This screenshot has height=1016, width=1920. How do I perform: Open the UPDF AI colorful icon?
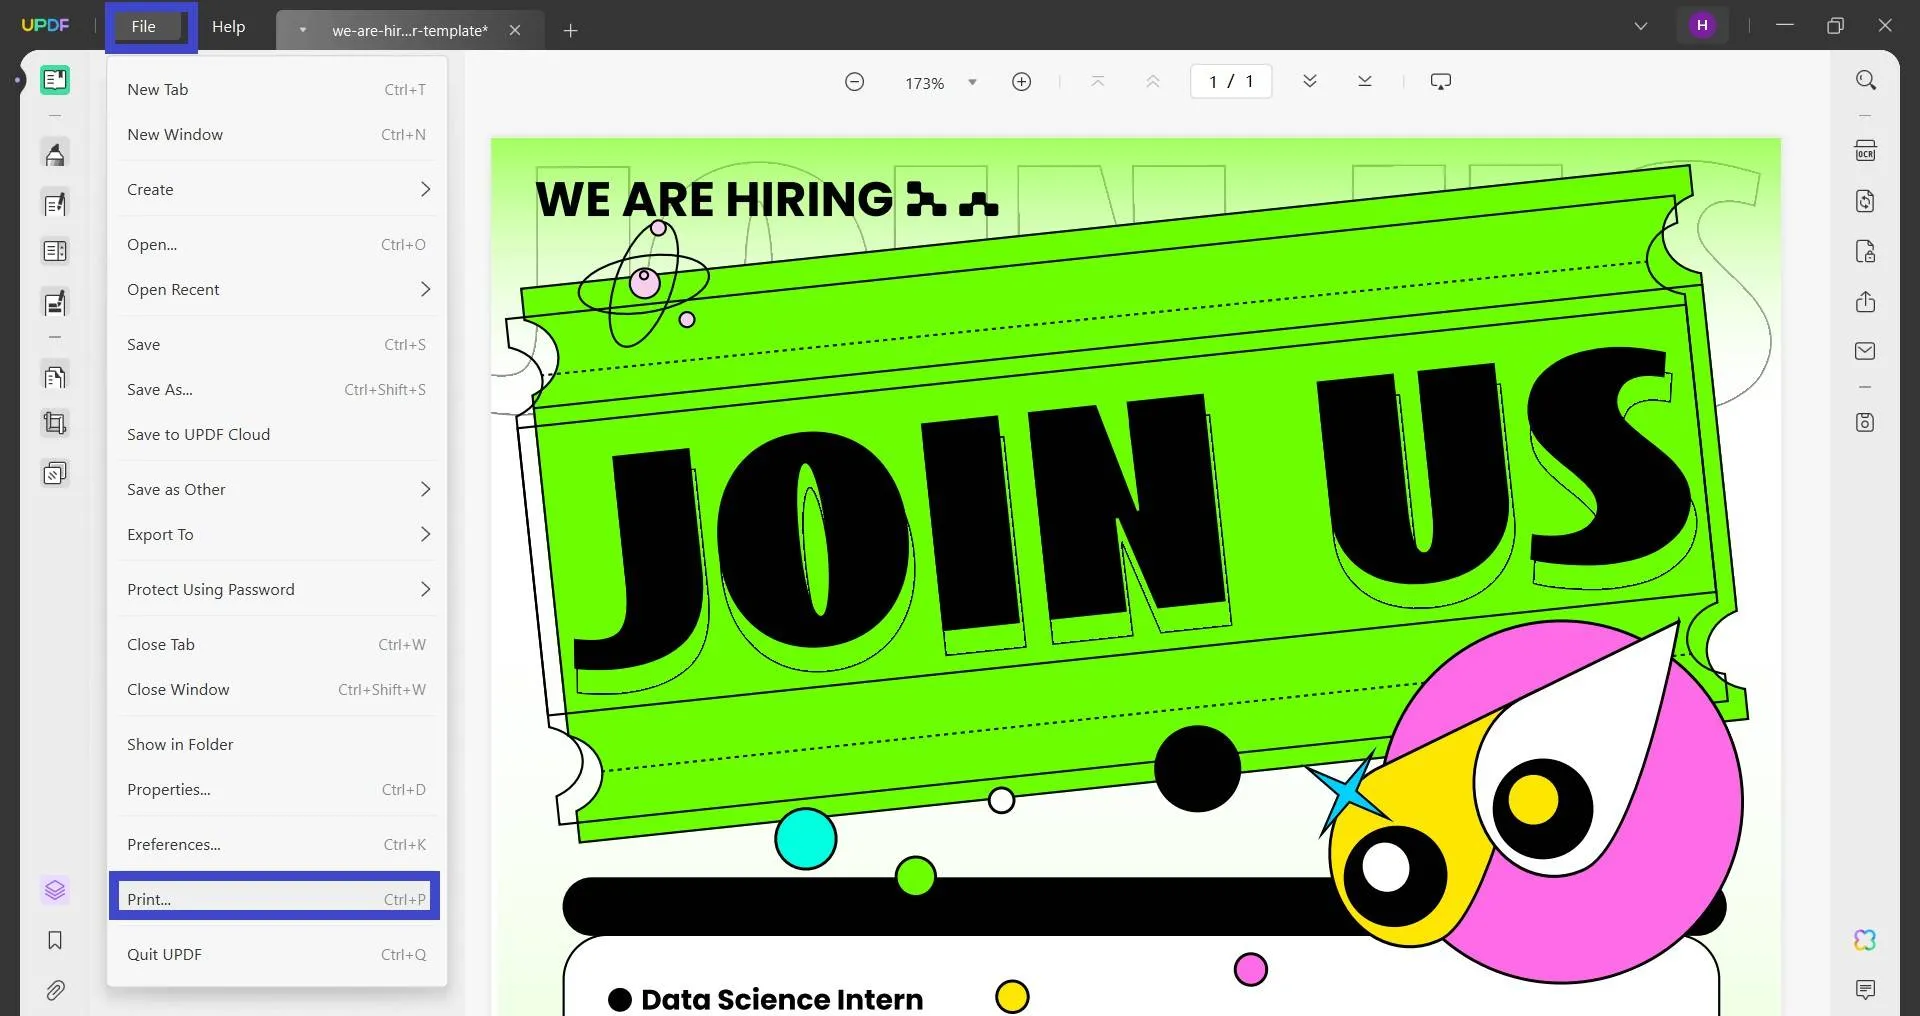pos(1865,940)
